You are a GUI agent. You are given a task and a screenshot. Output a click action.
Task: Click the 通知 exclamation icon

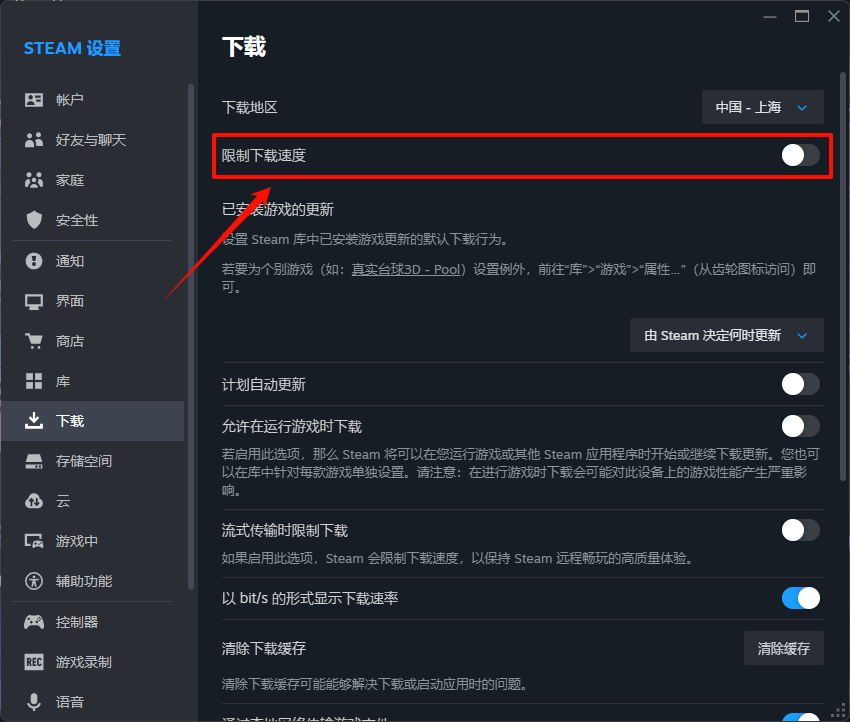tap(34, 261)
